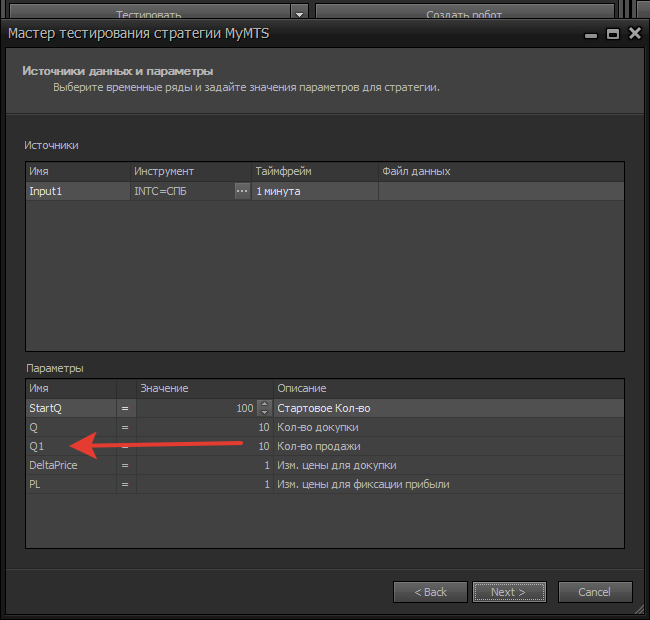Go back with the < Back button
Image resolution: width=650 pixels, height=620 pixels.
pyautogui.click(x=431, y=591)
